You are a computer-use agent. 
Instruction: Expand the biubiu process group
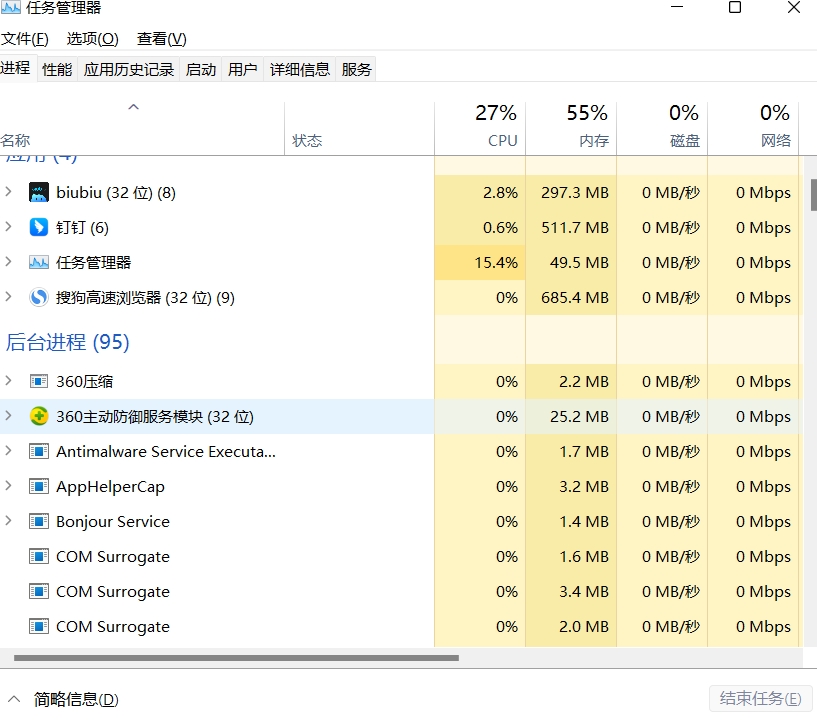coord(9,192)
